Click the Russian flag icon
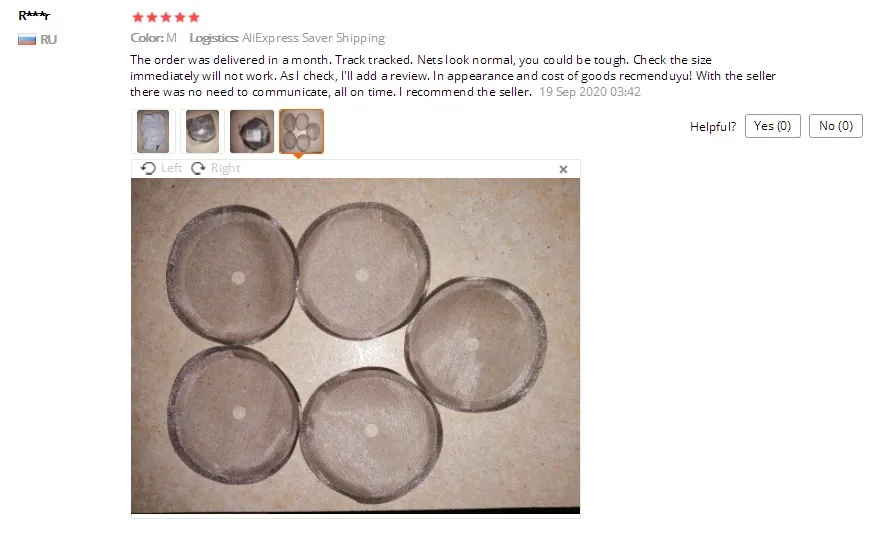 pyautogui.click(x=26, y=39)
